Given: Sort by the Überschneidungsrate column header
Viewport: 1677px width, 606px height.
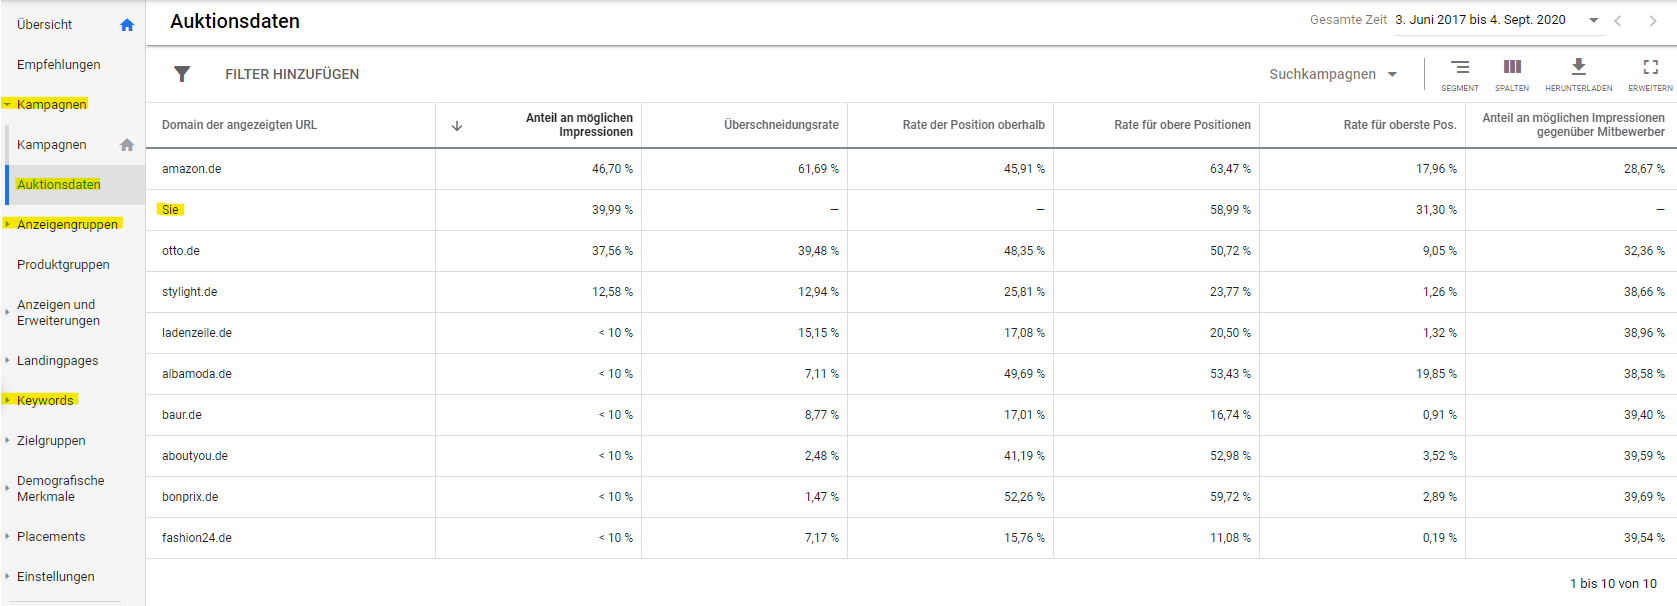Looking at the screenshot, I should (x=781, y=125).
